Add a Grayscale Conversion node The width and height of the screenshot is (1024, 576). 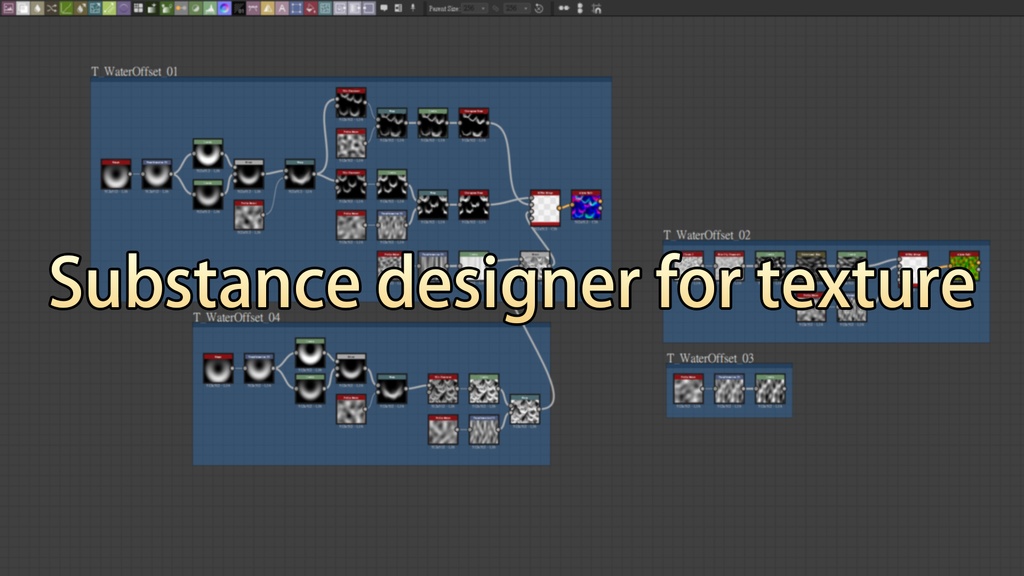pyautogui.click(x=181, y=8)
